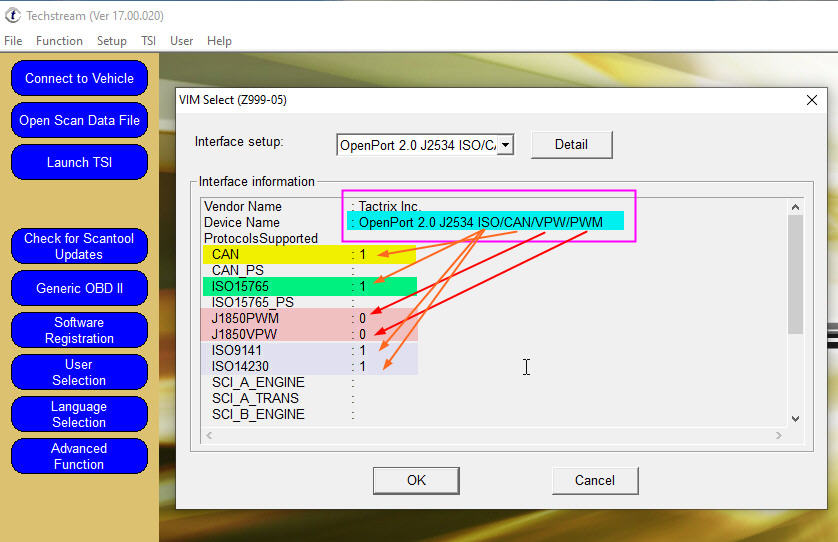Click Open Scan Data File button
The width and height of the screenshot is (838, 542).
(79, 120)
